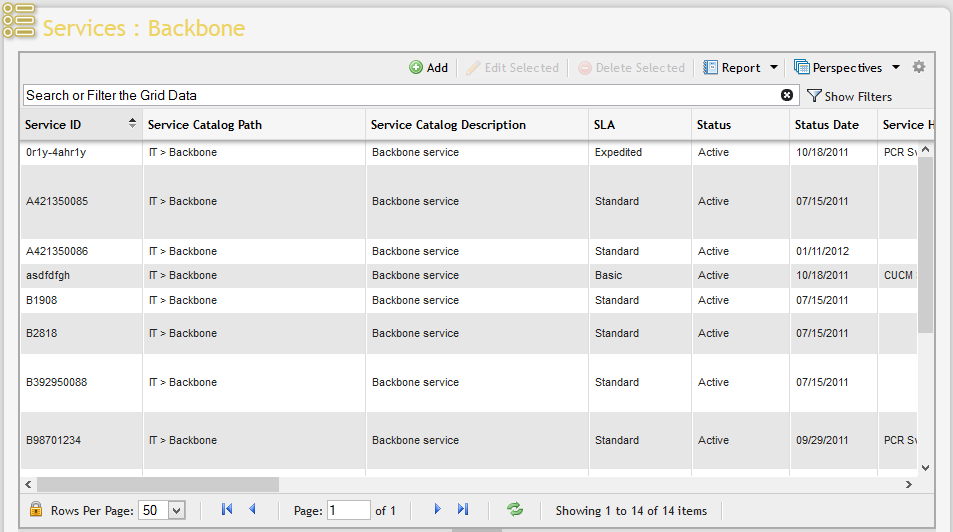Image resolution: width=953 pixels, height=532 pixels.
Task: Sort by Service ID column header
Action: [53, 125]
